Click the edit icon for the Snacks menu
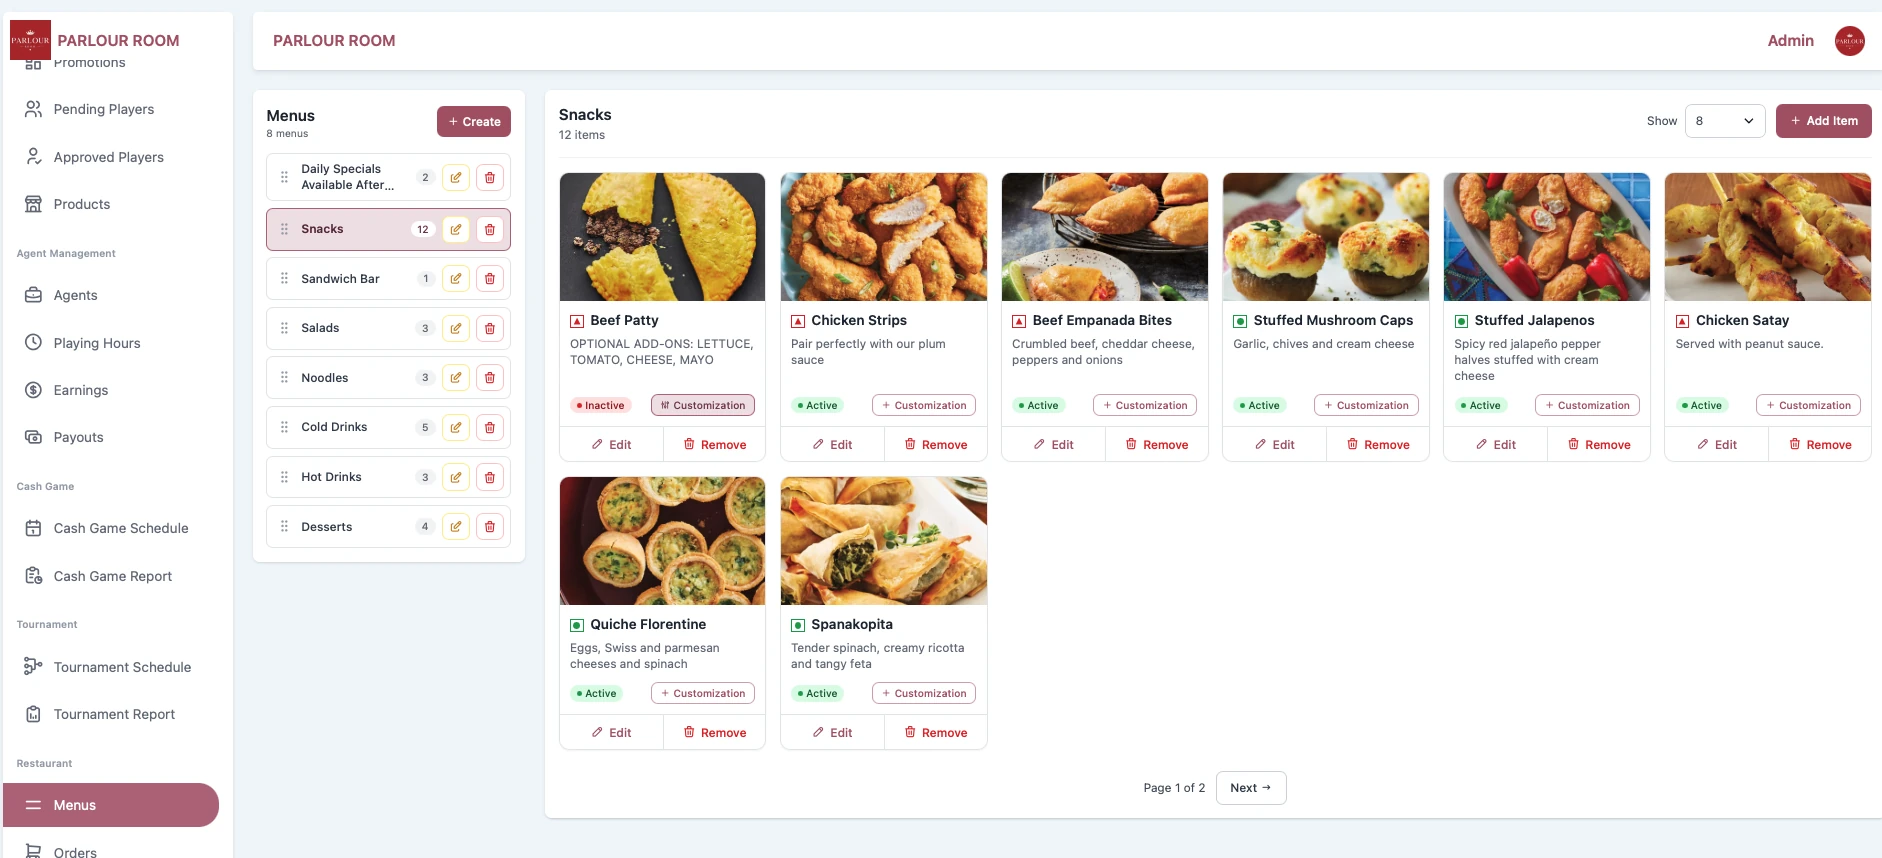This screenshot has width=1882, height=858. 456,229
